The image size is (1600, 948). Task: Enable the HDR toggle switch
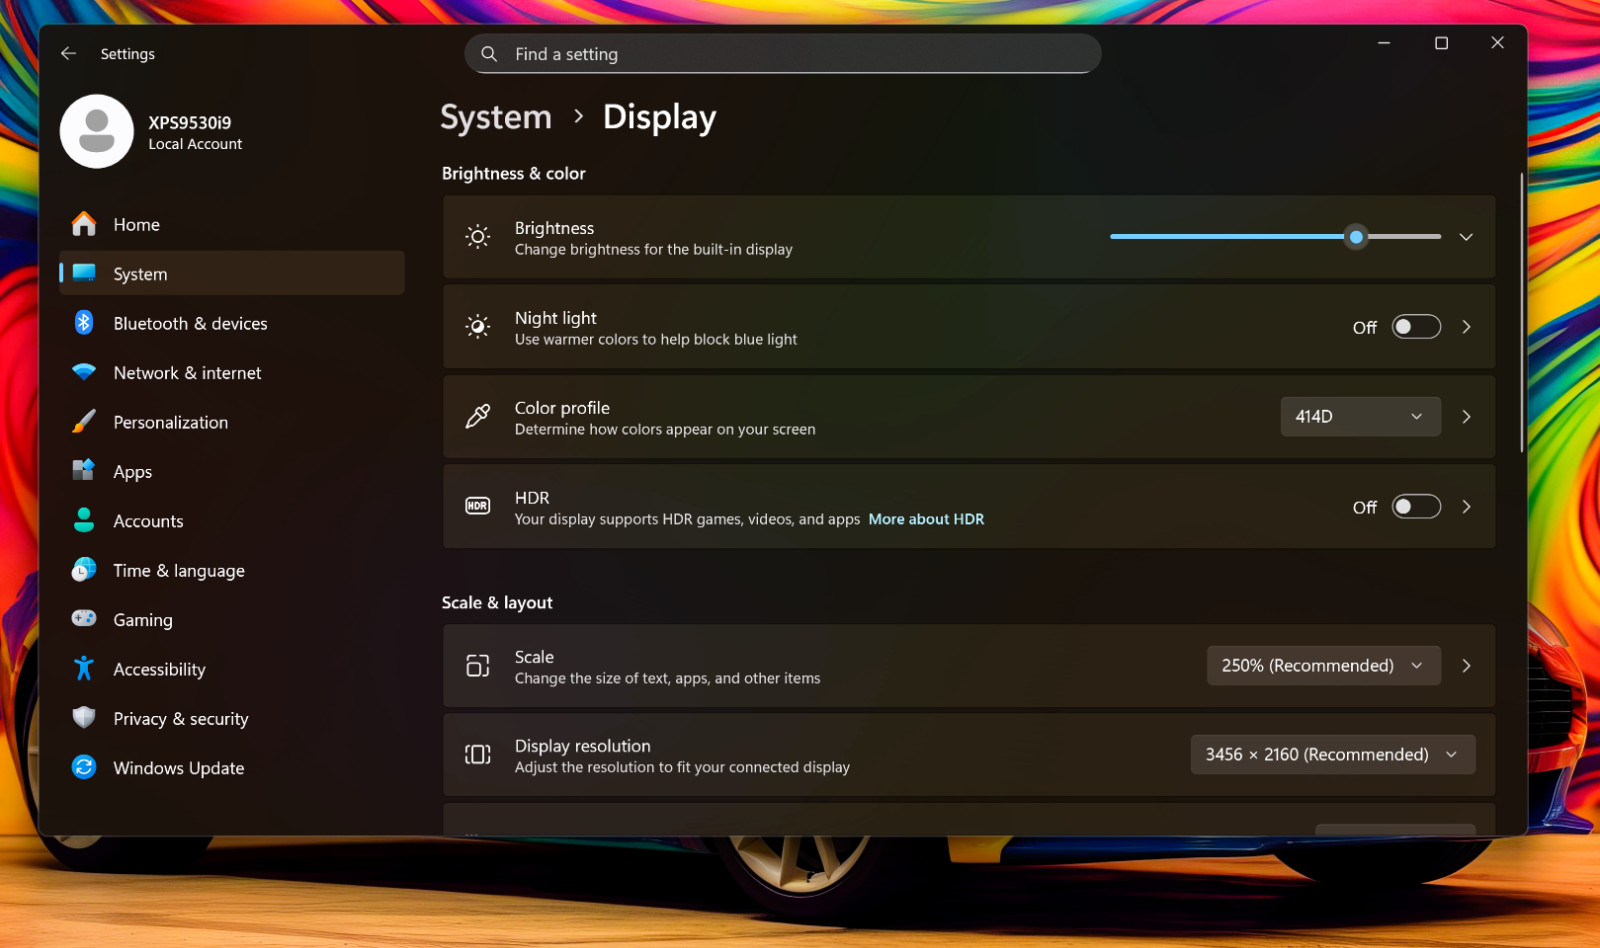[x=1416, y=507]
